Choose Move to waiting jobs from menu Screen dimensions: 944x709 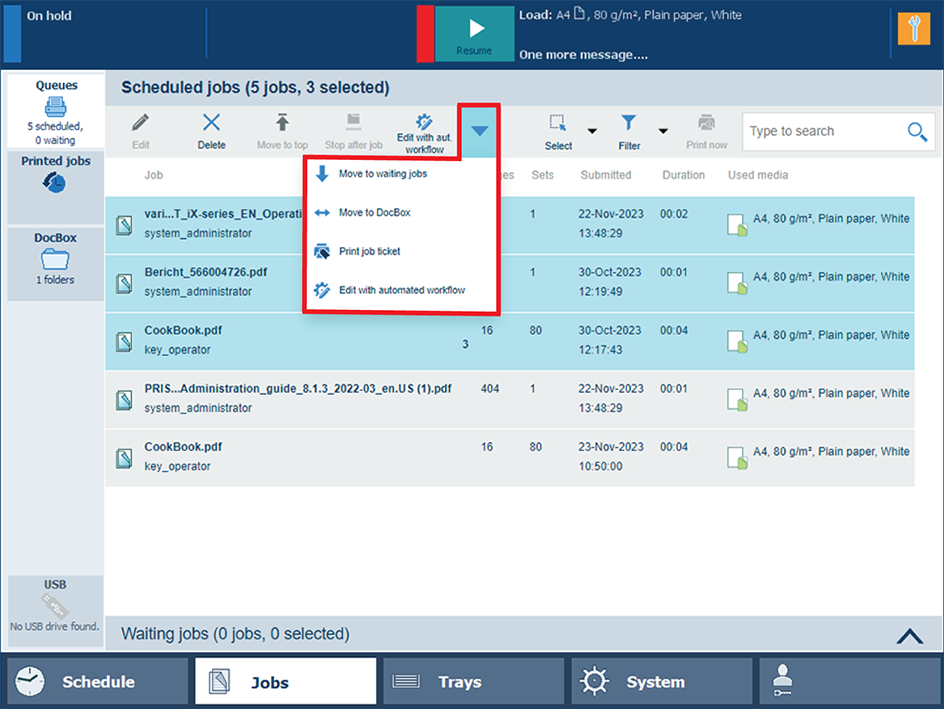[x=382, y=174]
